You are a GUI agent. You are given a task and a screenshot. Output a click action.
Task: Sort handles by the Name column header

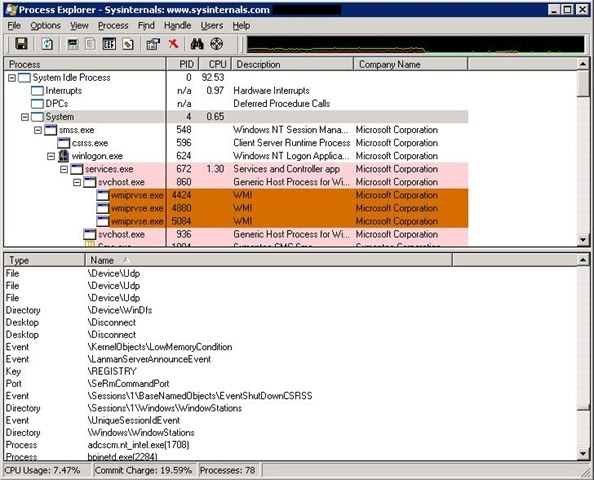click(x=269, y=260)
